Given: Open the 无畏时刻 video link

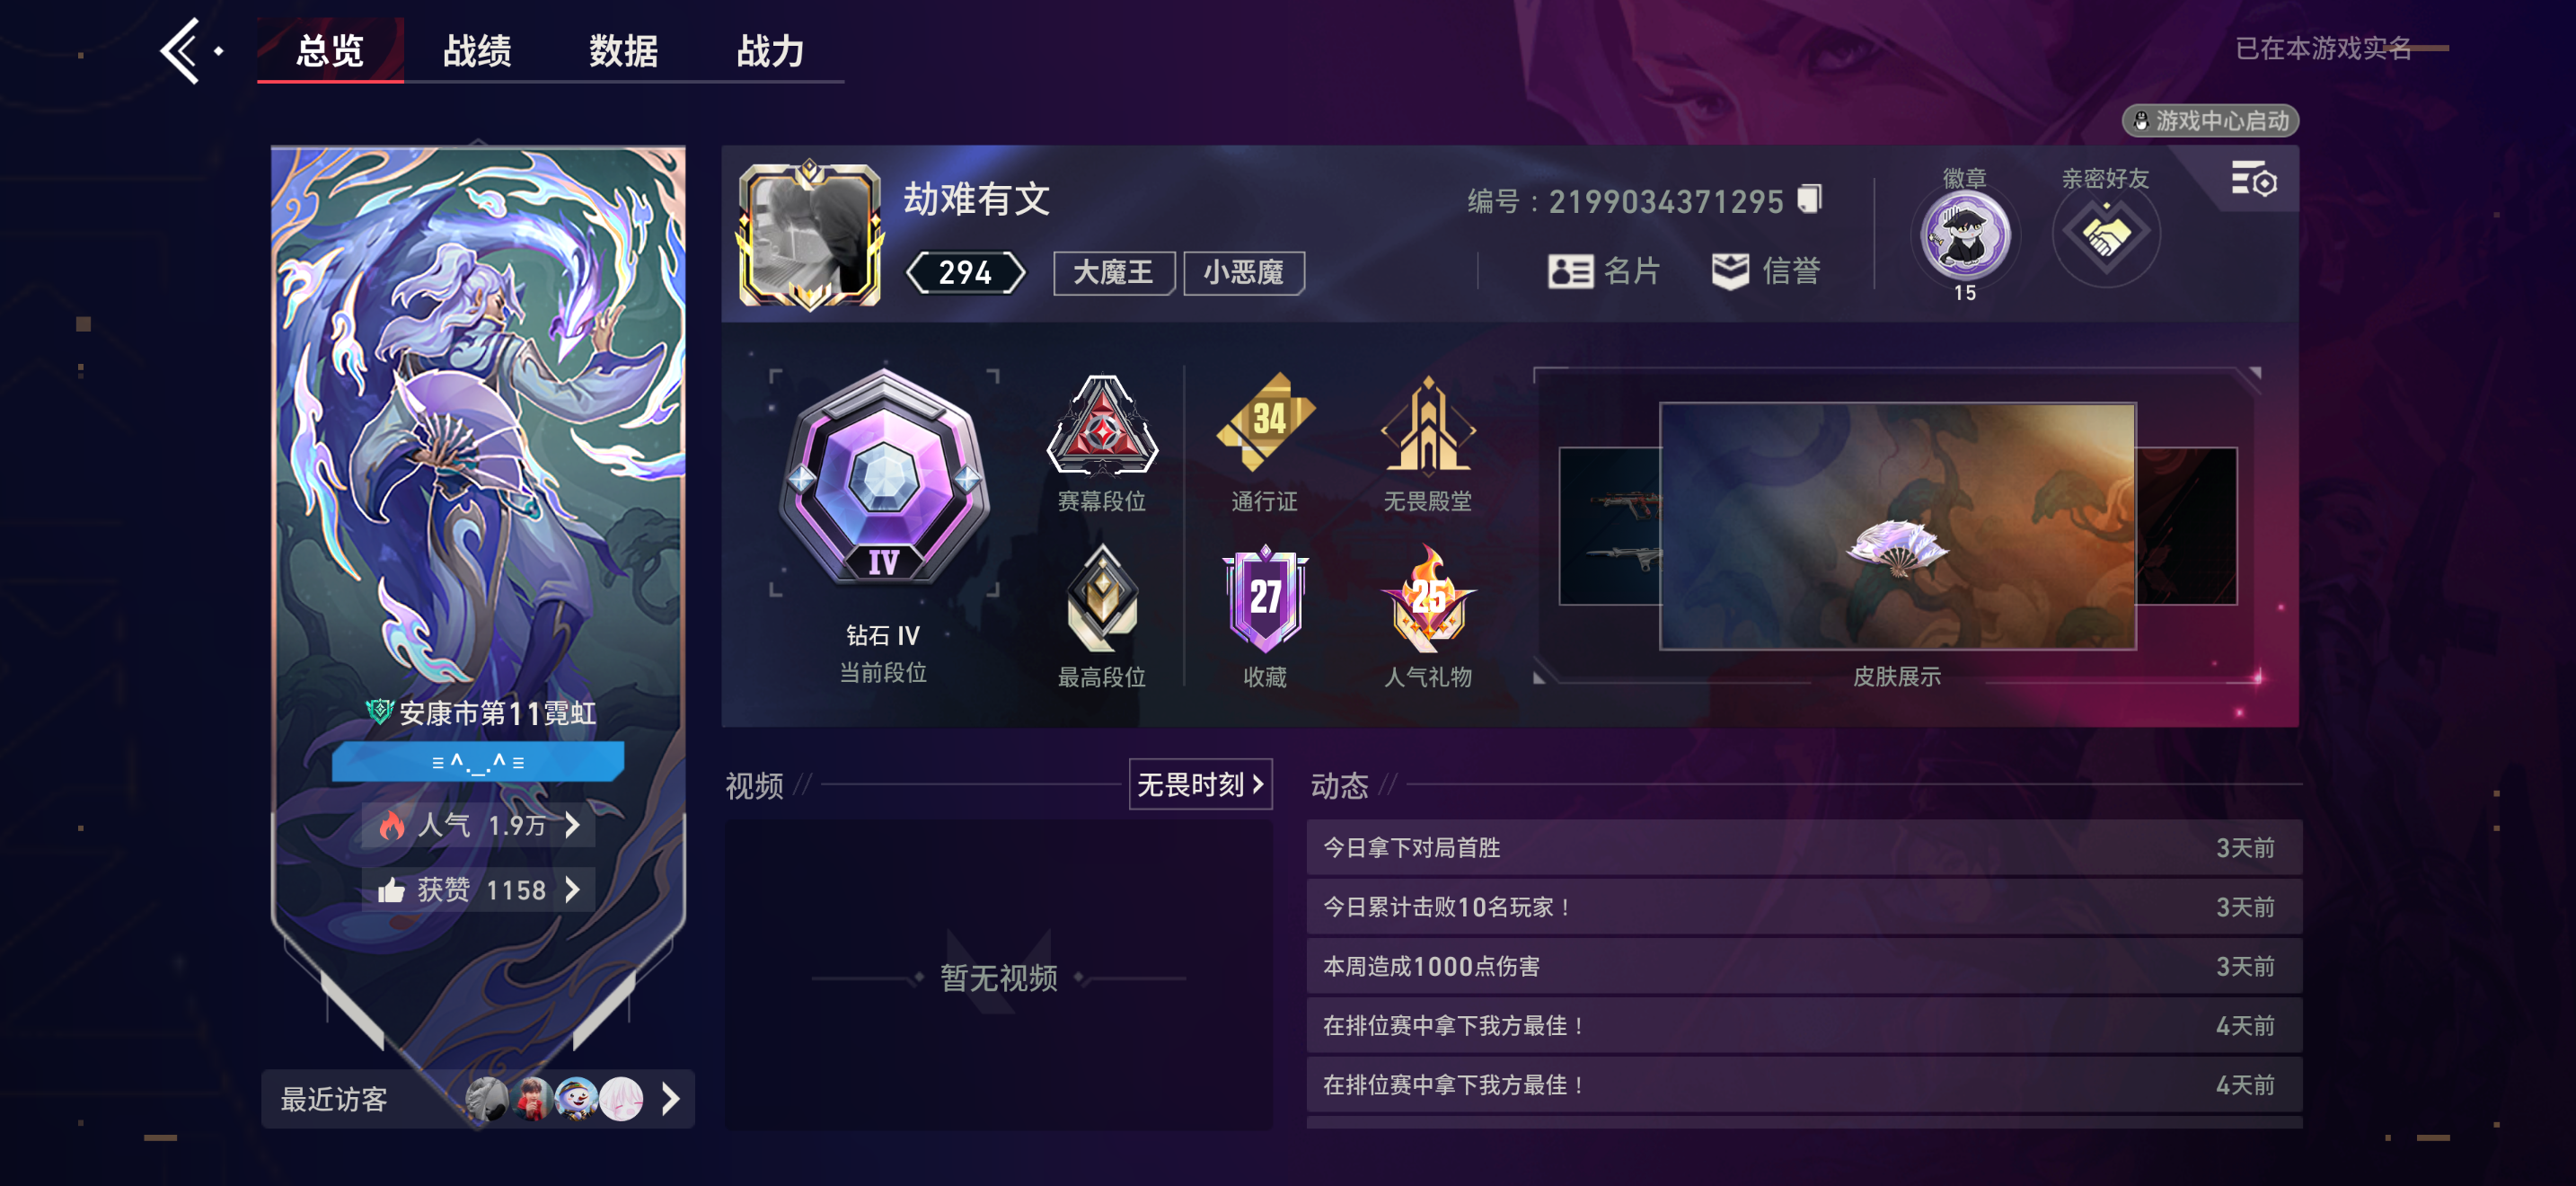Looking at the screenshot, I should tap(1200, 784).
